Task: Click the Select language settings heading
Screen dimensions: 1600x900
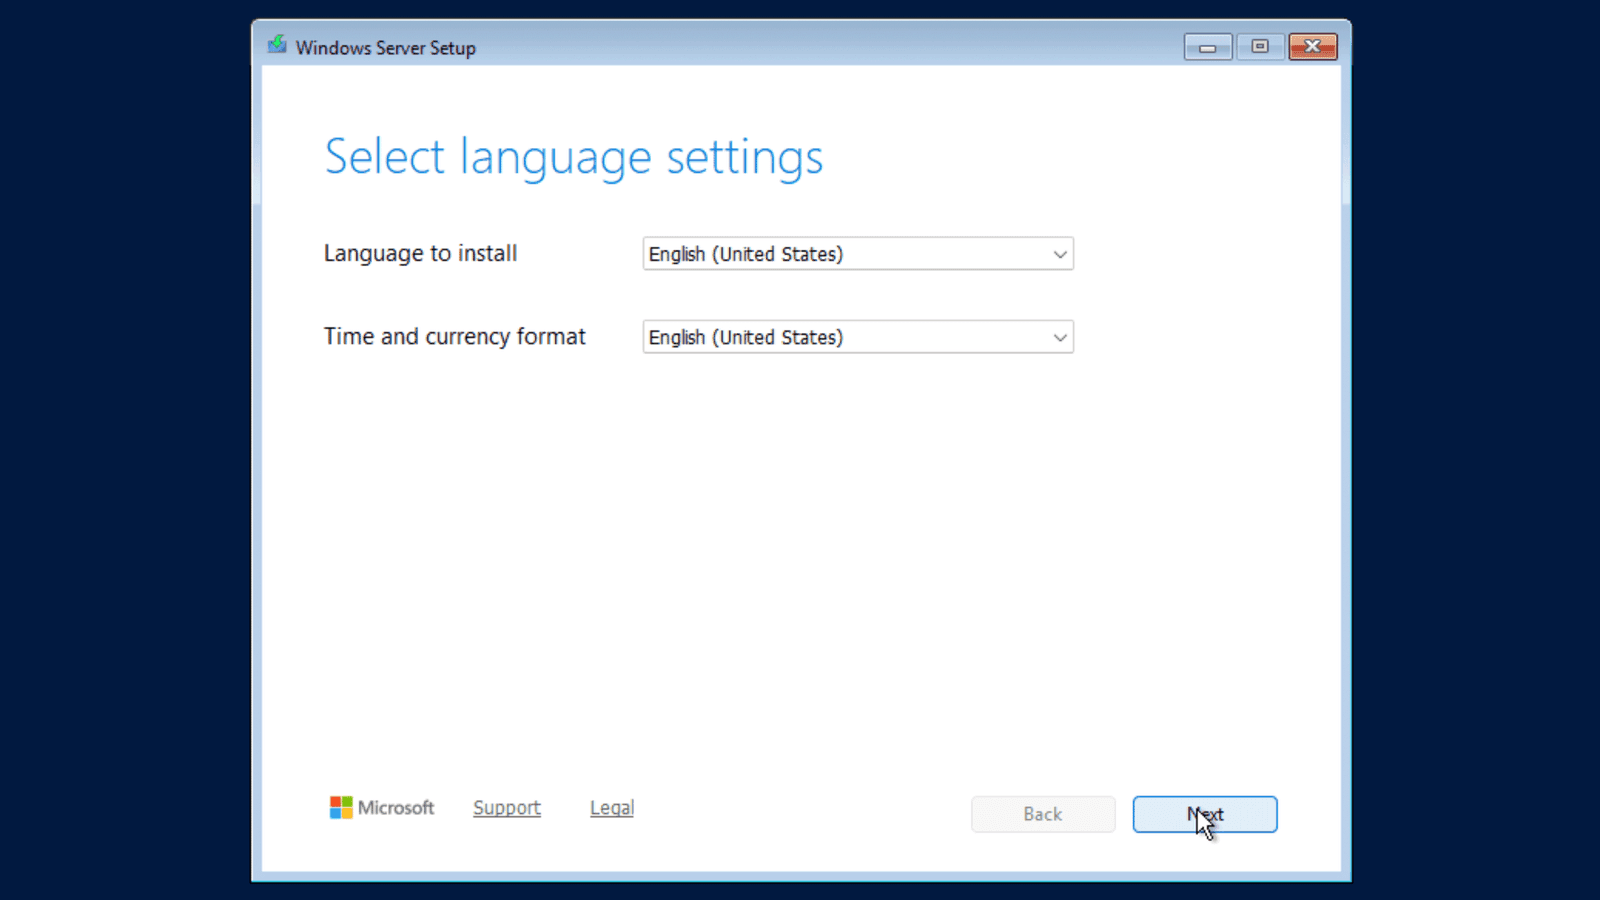Action: (574, 158)
